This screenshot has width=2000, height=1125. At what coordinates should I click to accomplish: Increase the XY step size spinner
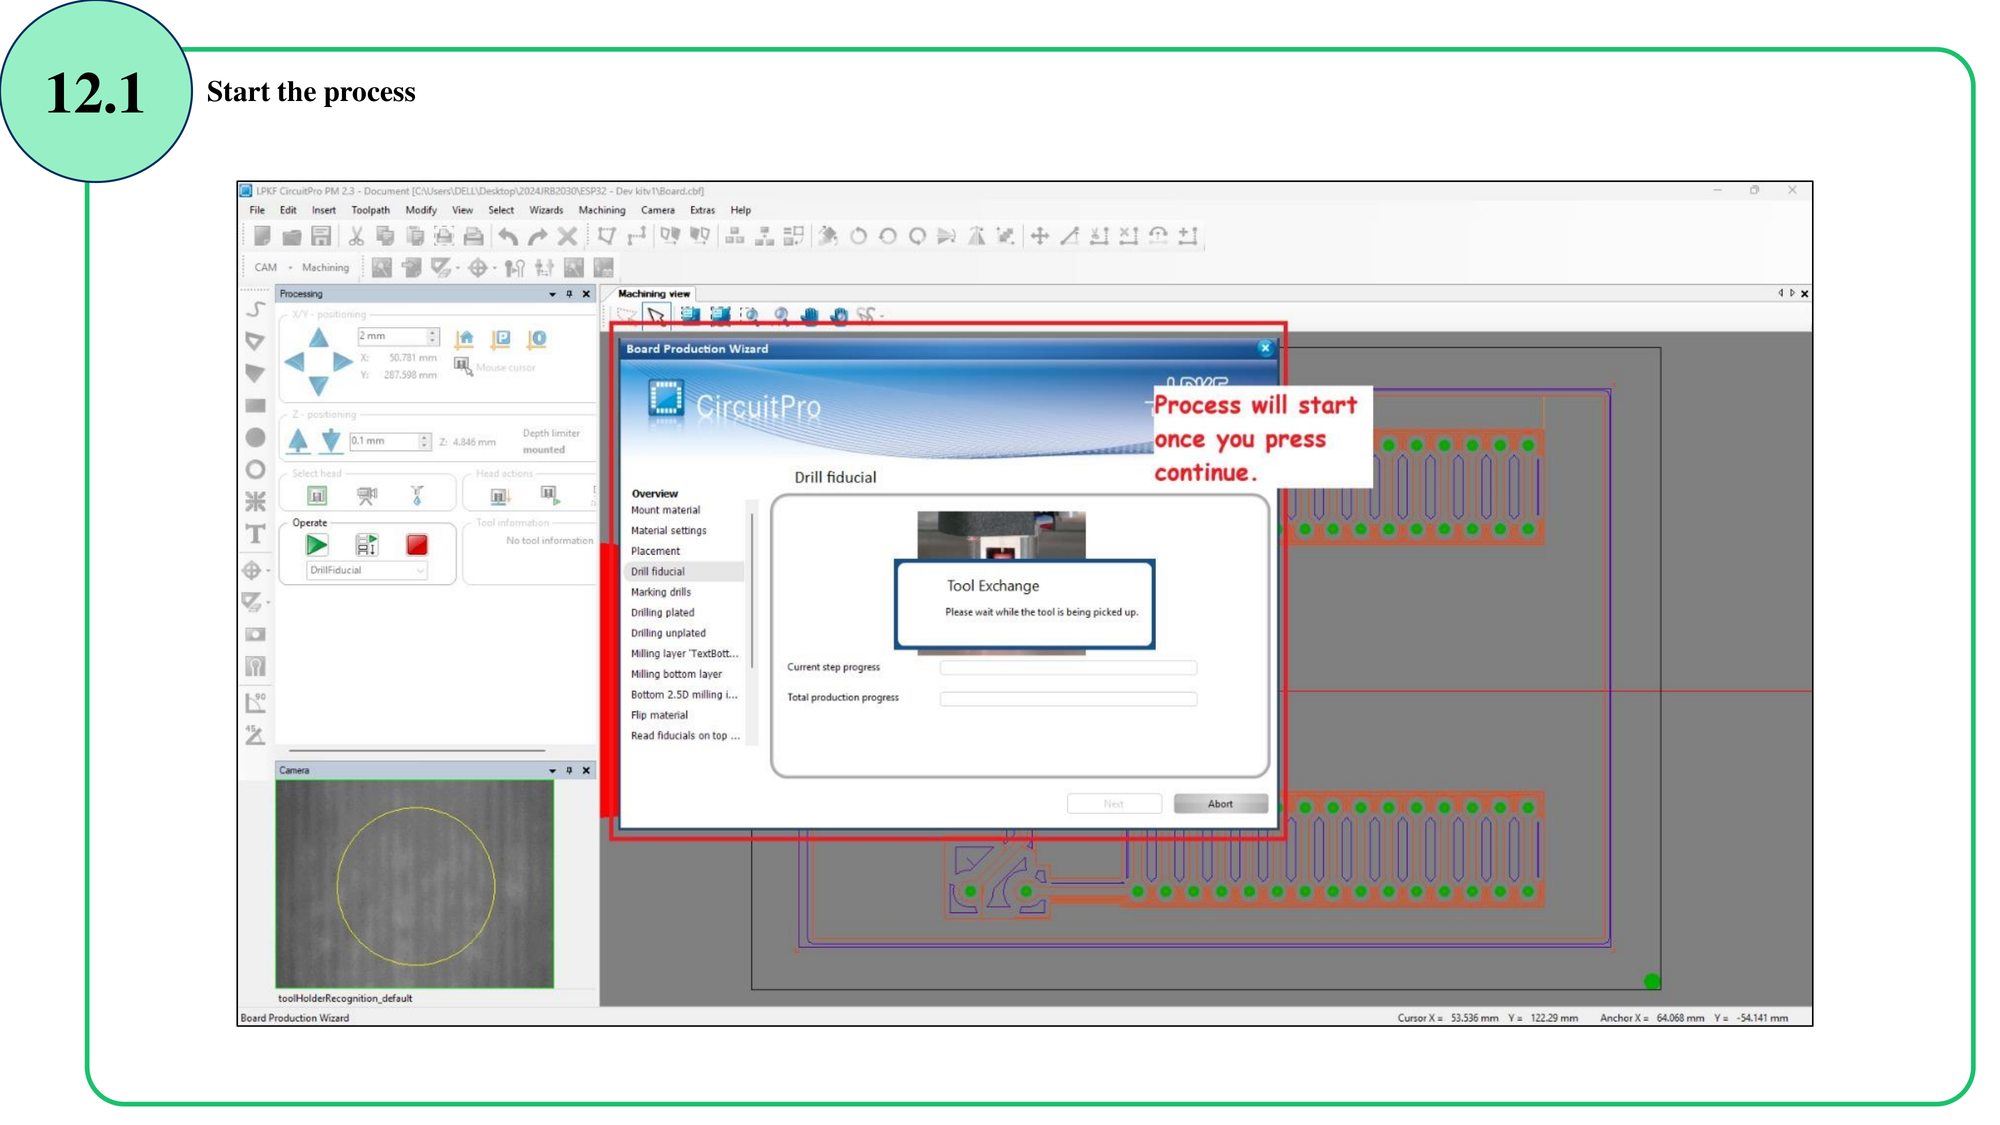pyautogui.click(x=433, y=332)
